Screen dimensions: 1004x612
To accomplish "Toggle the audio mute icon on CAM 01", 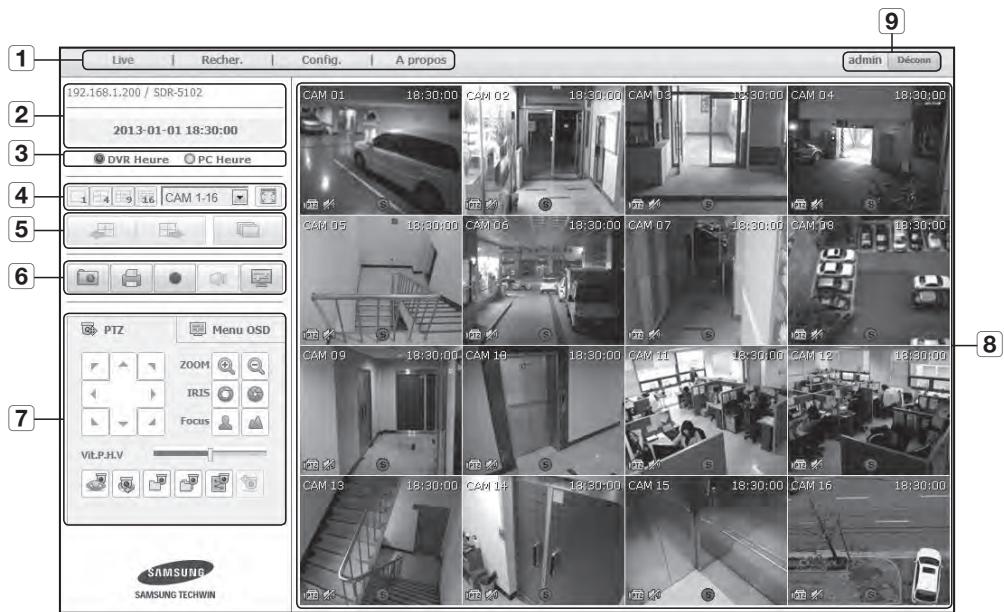I will [x=328, y=205].
